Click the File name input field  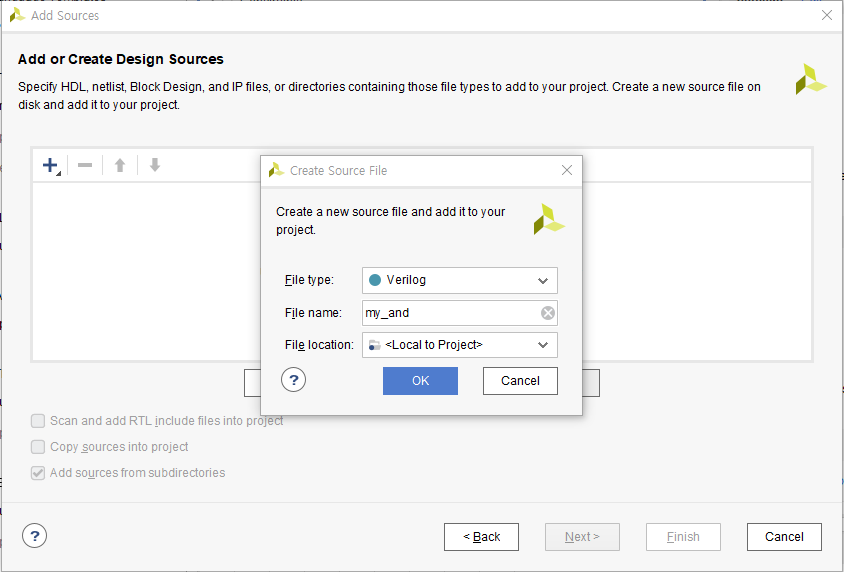click(x=460, y=313)
